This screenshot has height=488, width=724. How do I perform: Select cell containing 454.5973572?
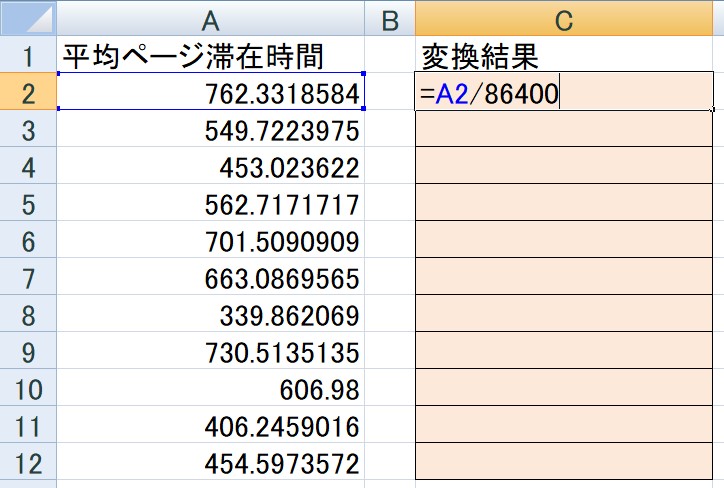click(210, 464)
